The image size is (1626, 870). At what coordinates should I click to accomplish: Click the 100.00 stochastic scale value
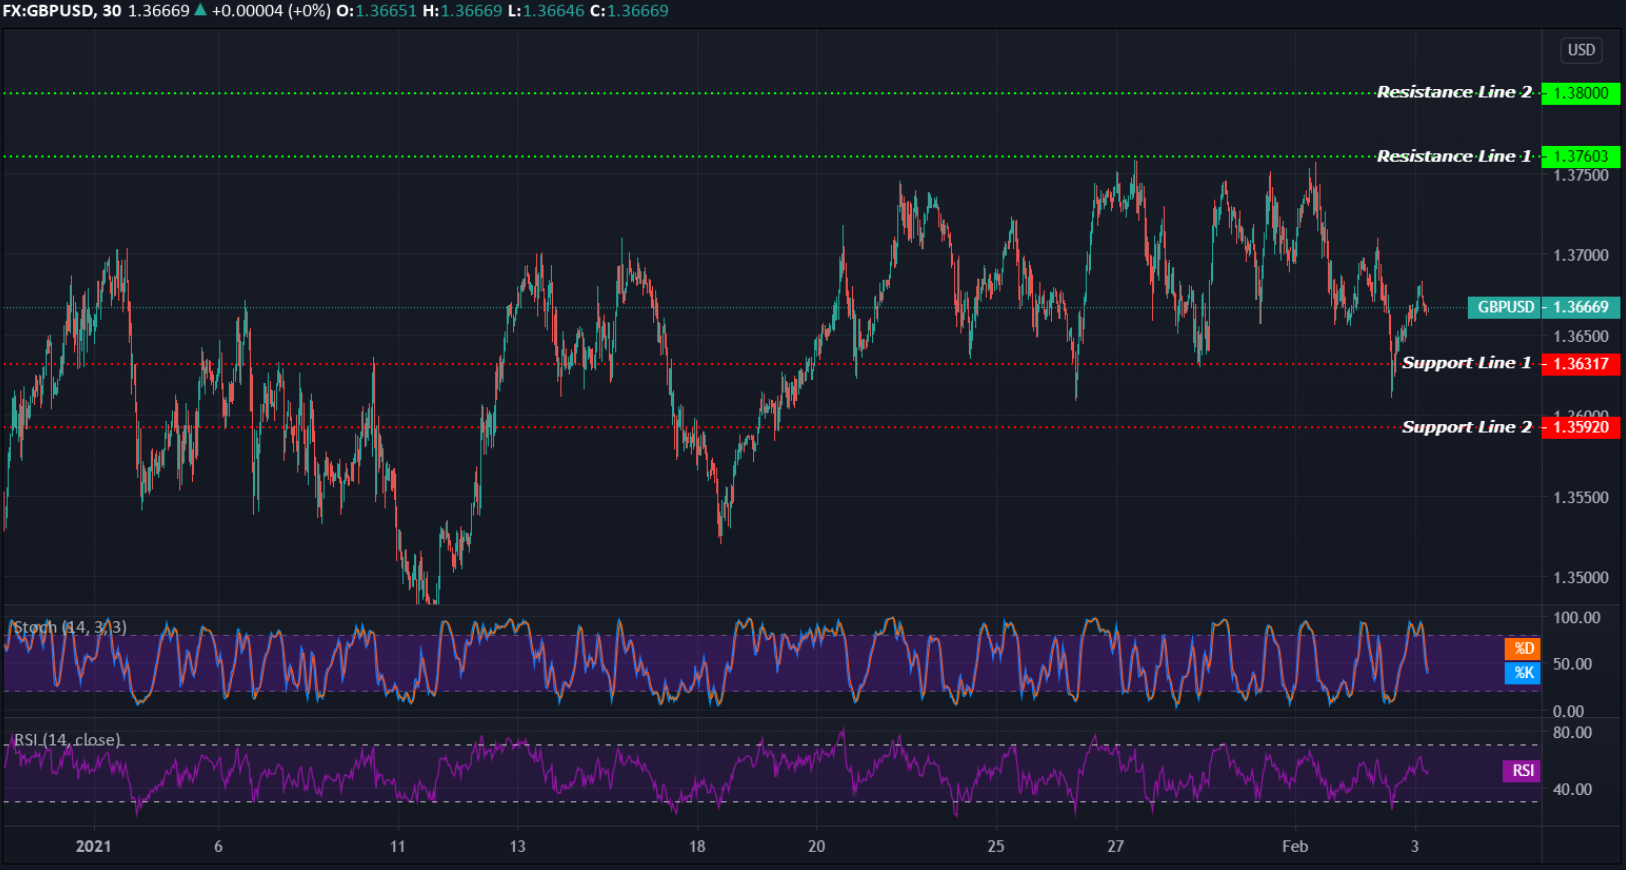1576,617
